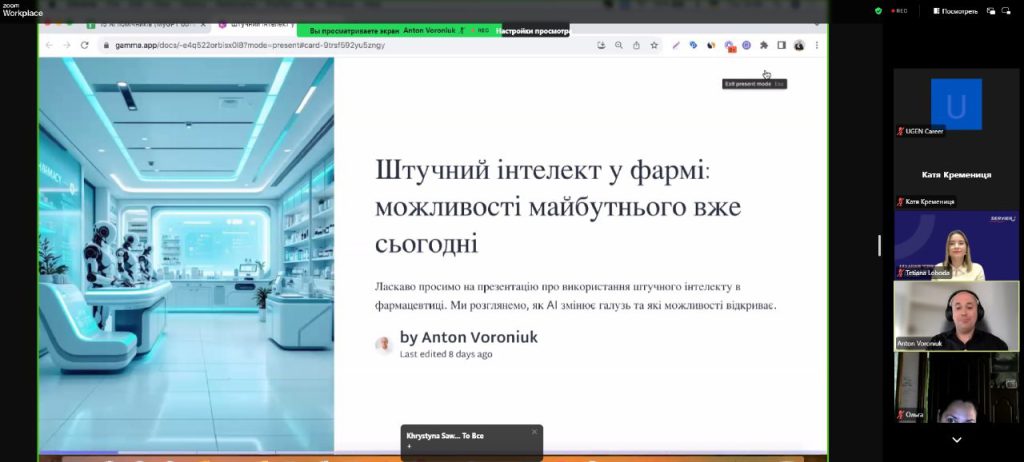Click the share page icon in address bar
1024x462 pixels.
[636, 45]
